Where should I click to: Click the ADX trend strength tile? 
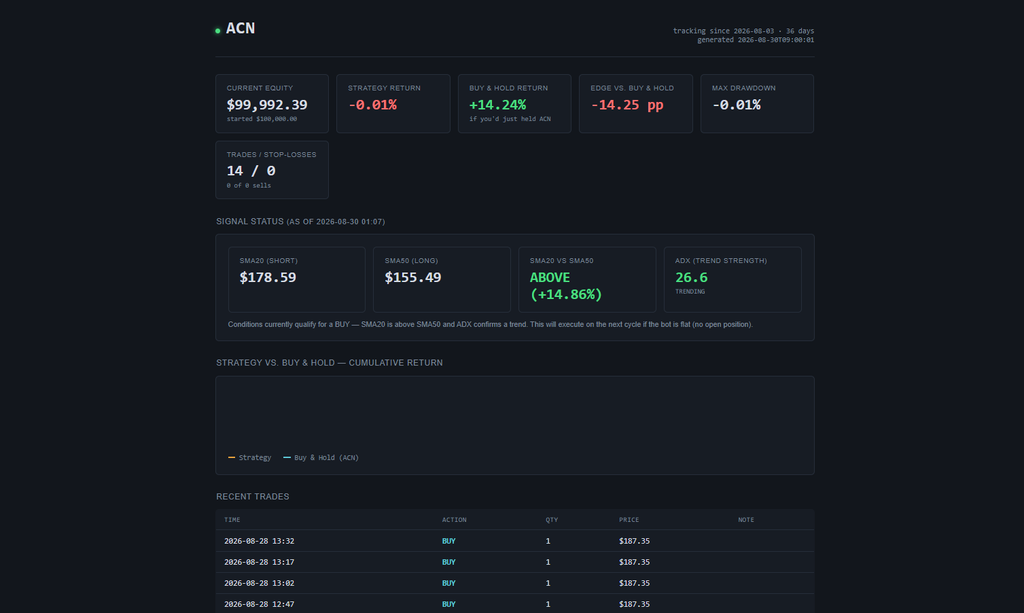(733, 279)
